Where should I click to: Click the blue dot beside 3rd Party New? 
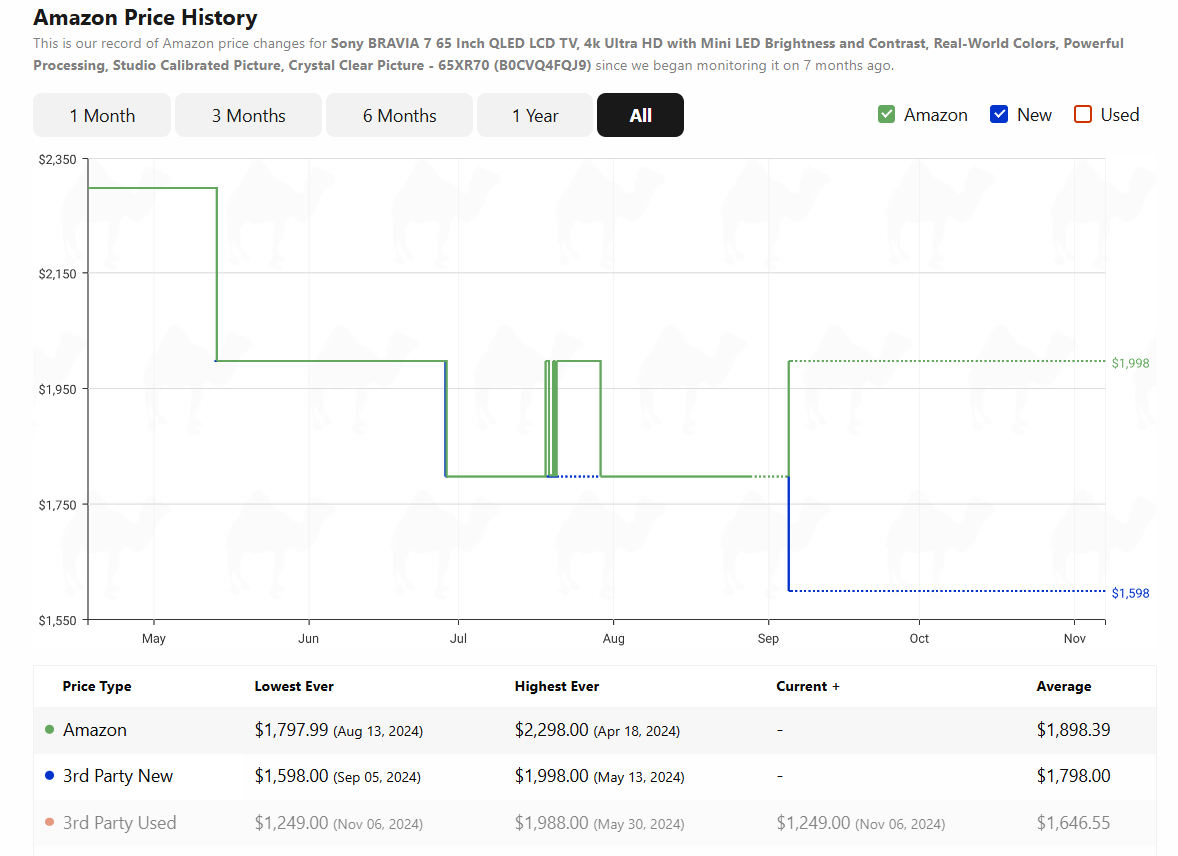pos(50,776)
